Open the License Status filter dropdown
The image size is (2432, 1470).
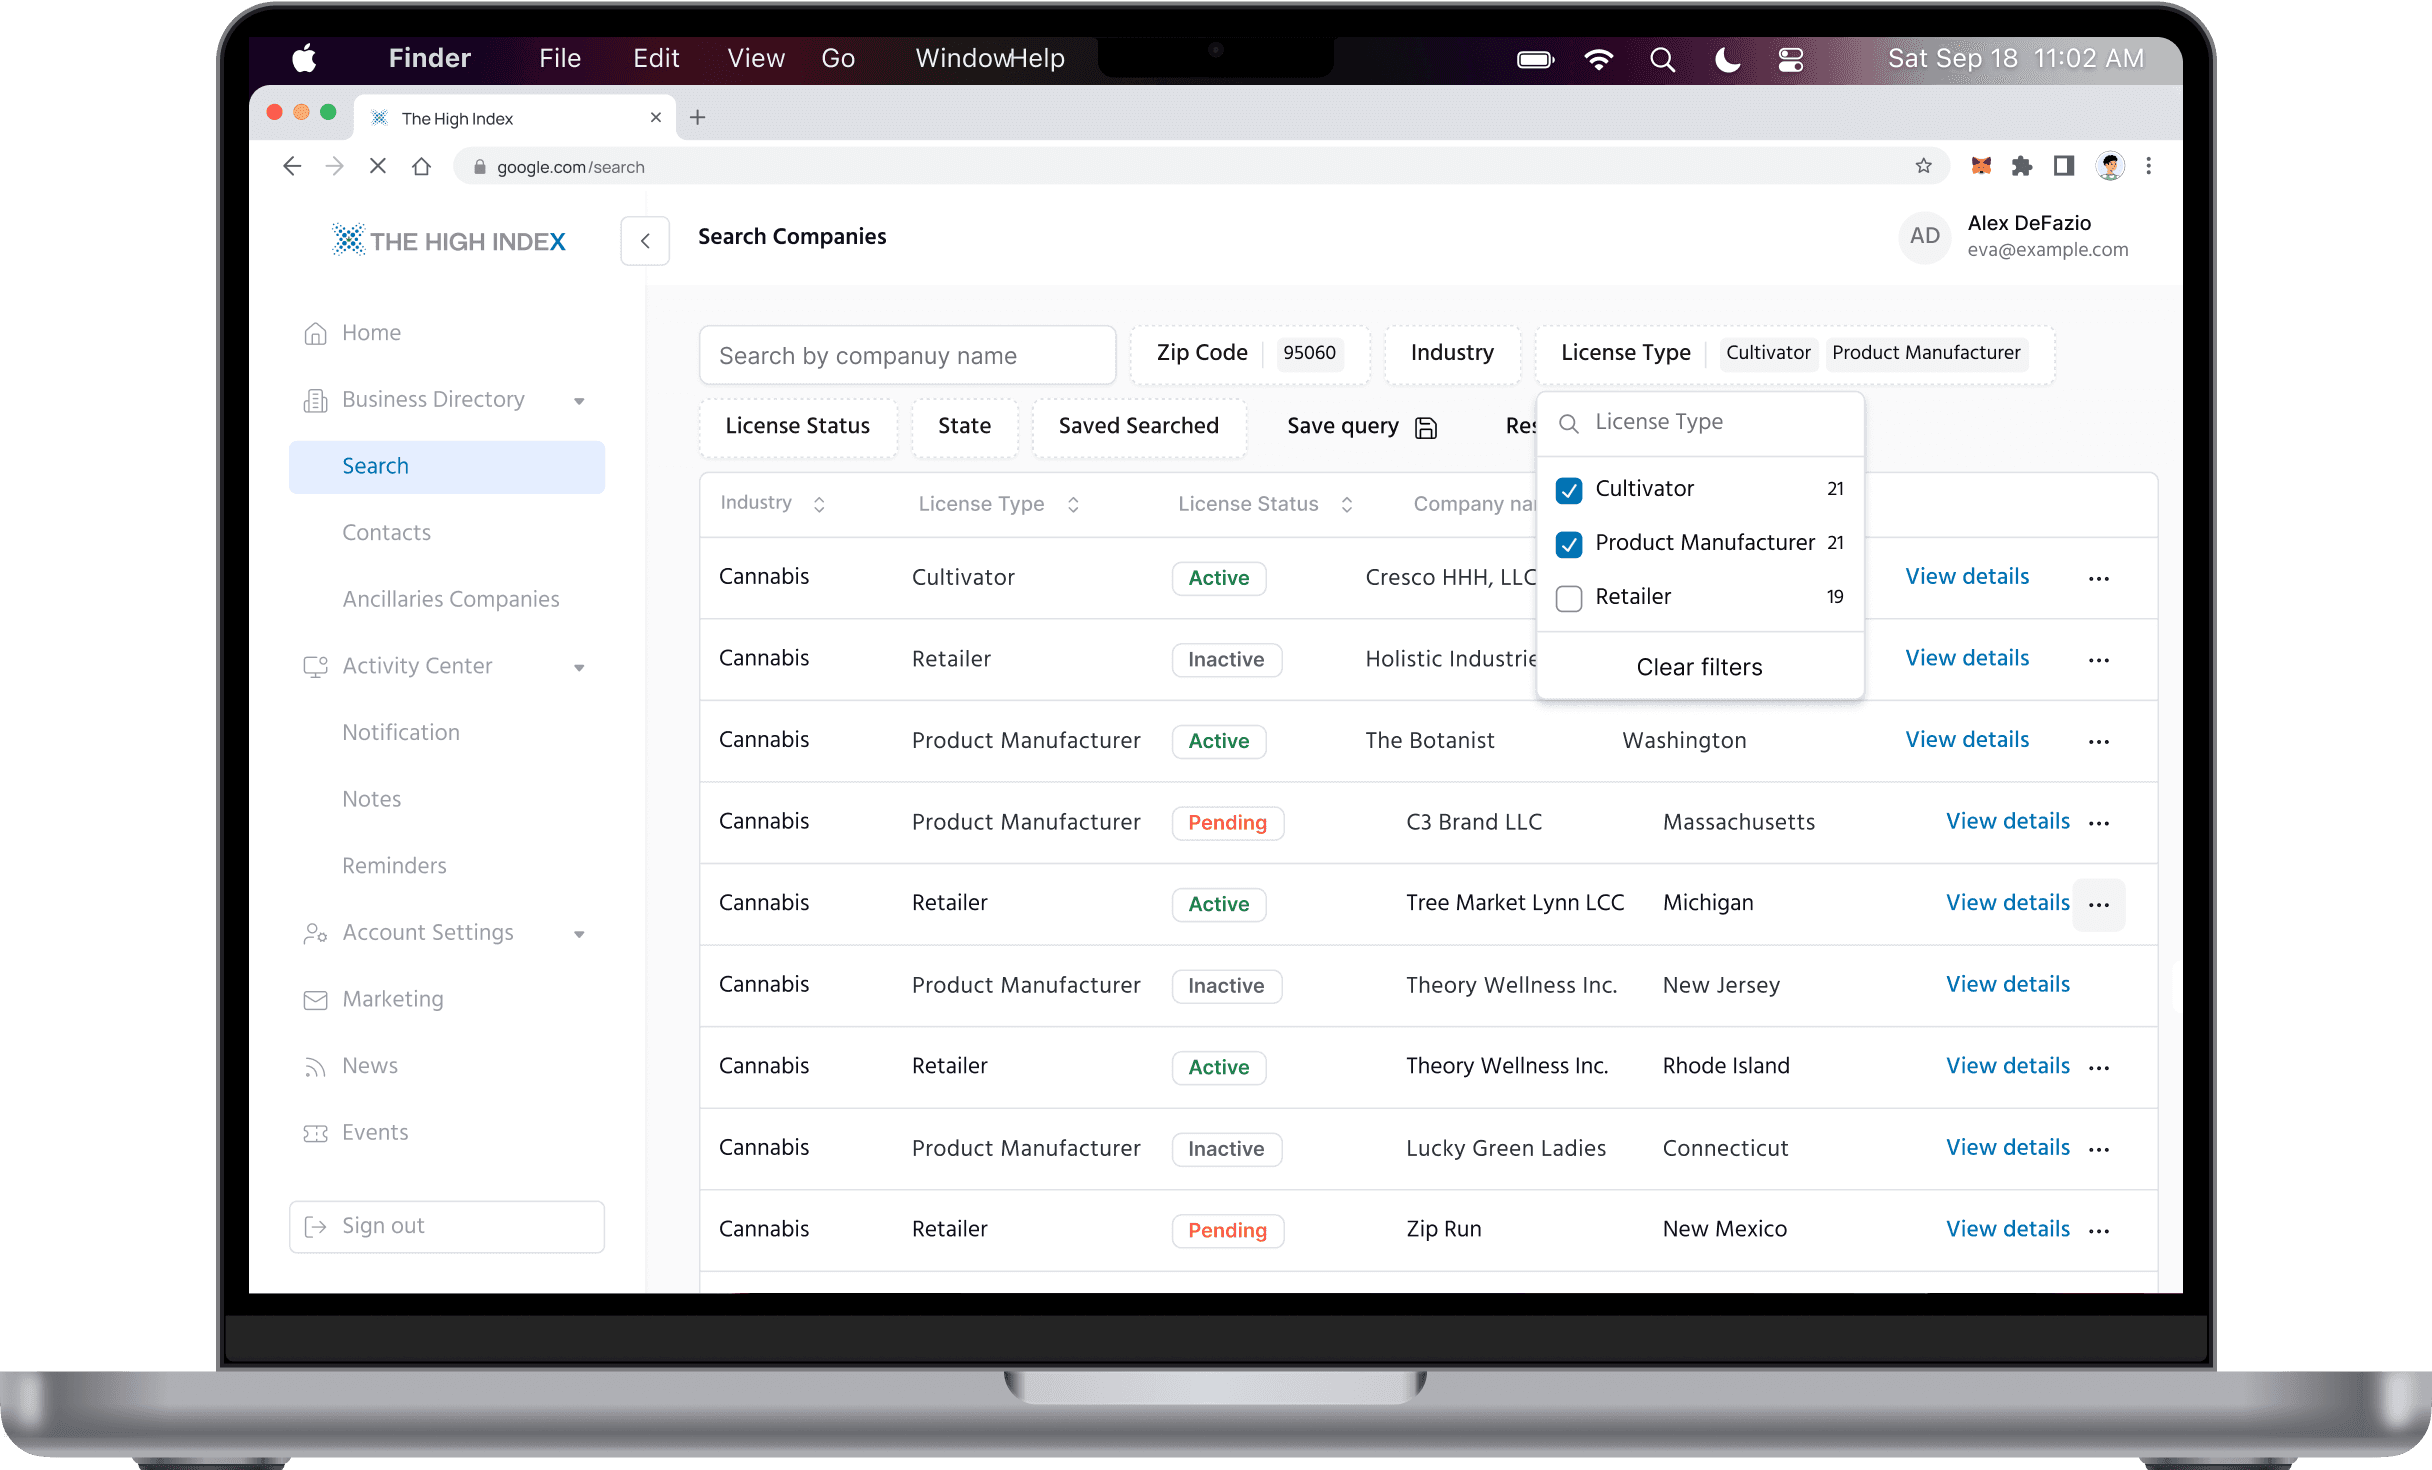pos(797,426)
